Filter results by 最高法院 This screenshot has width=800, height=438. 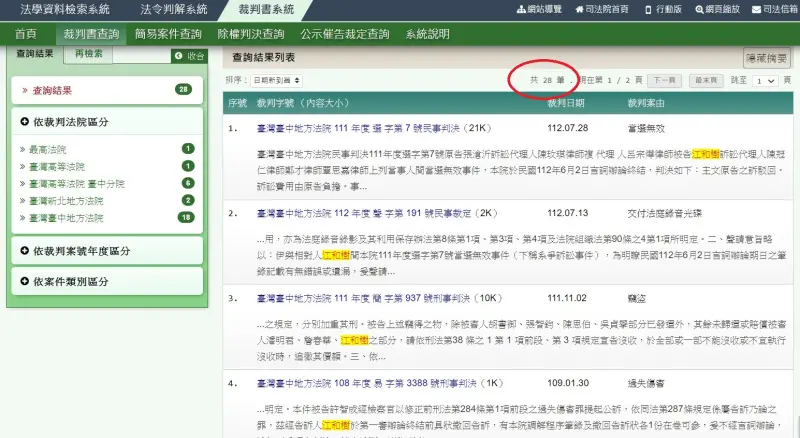point(47,150)
